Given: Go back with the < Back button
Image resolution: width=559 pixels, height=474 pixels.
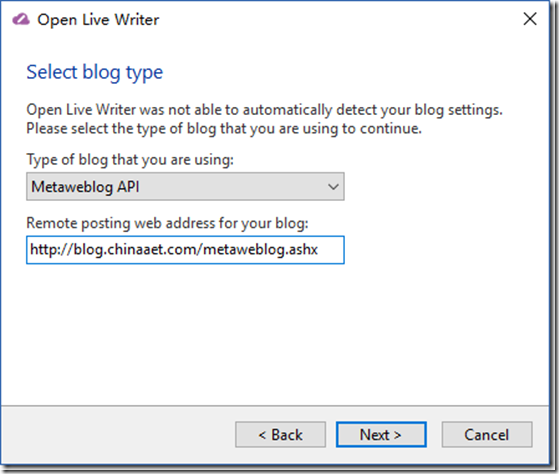Looking at the screenshot, I should 281,434.
